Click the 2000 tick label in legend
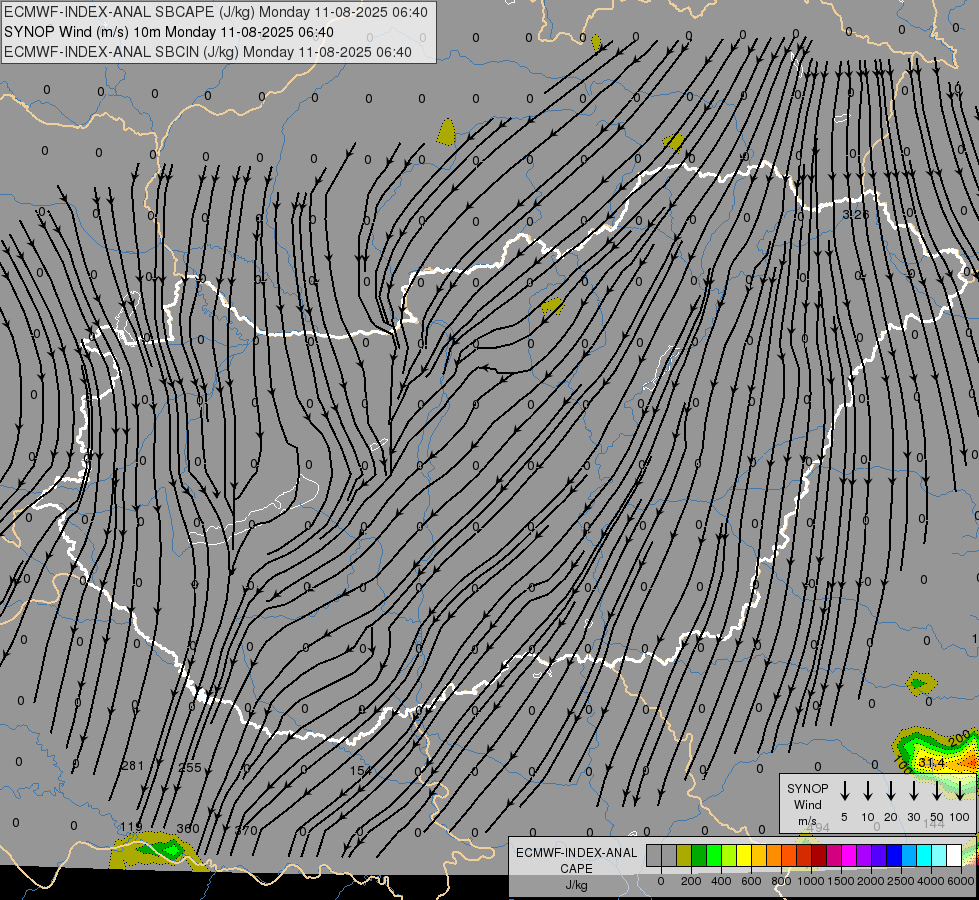The height and width of the screenshot is (900, 979). coord(870,881)
